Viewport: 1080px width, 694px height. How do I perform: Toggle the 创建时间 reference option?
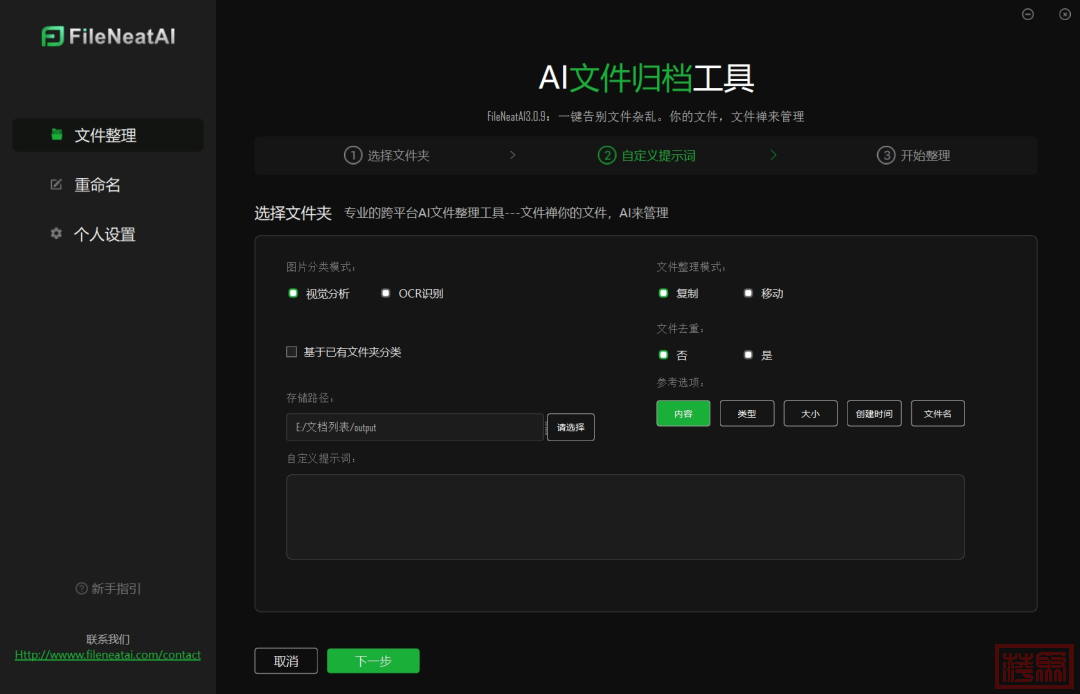pyautogui.click(x=874, y=413)
